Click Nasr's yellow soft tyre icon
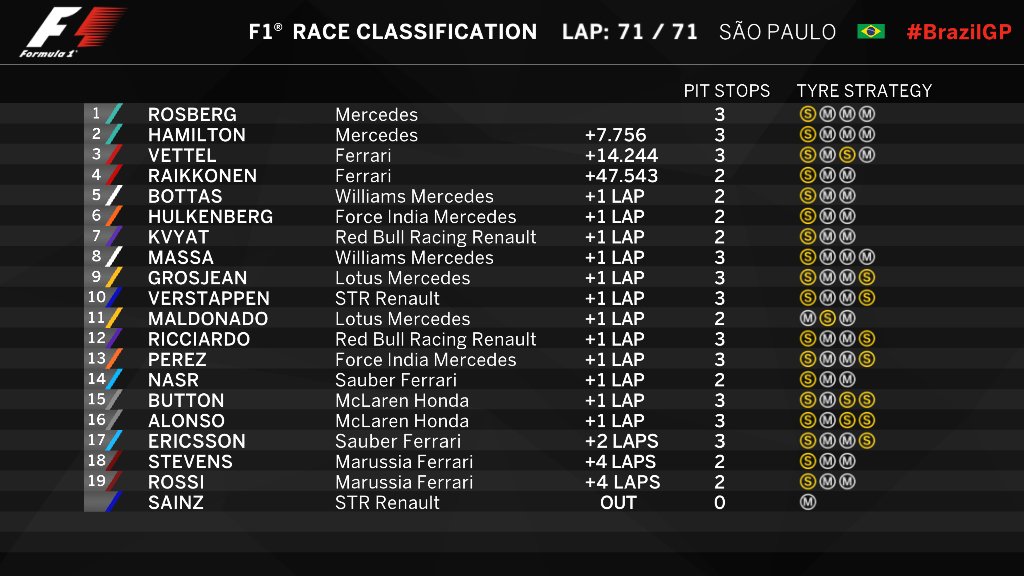 [x=807, y=380]
